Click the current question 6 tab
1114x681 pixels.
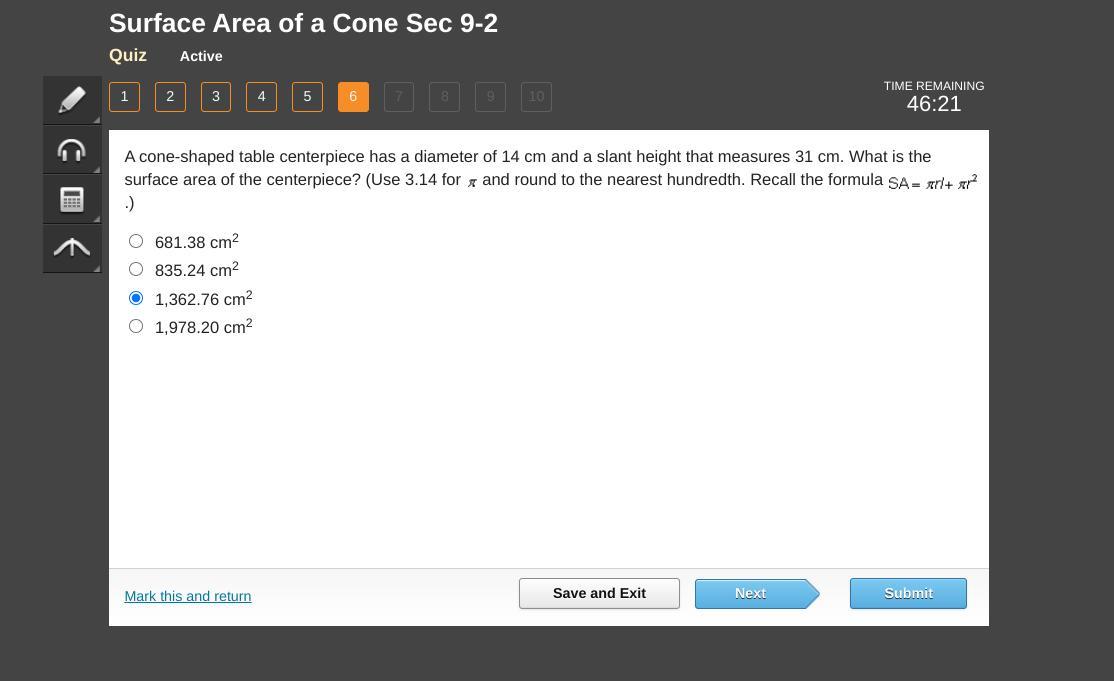[353, 97]
